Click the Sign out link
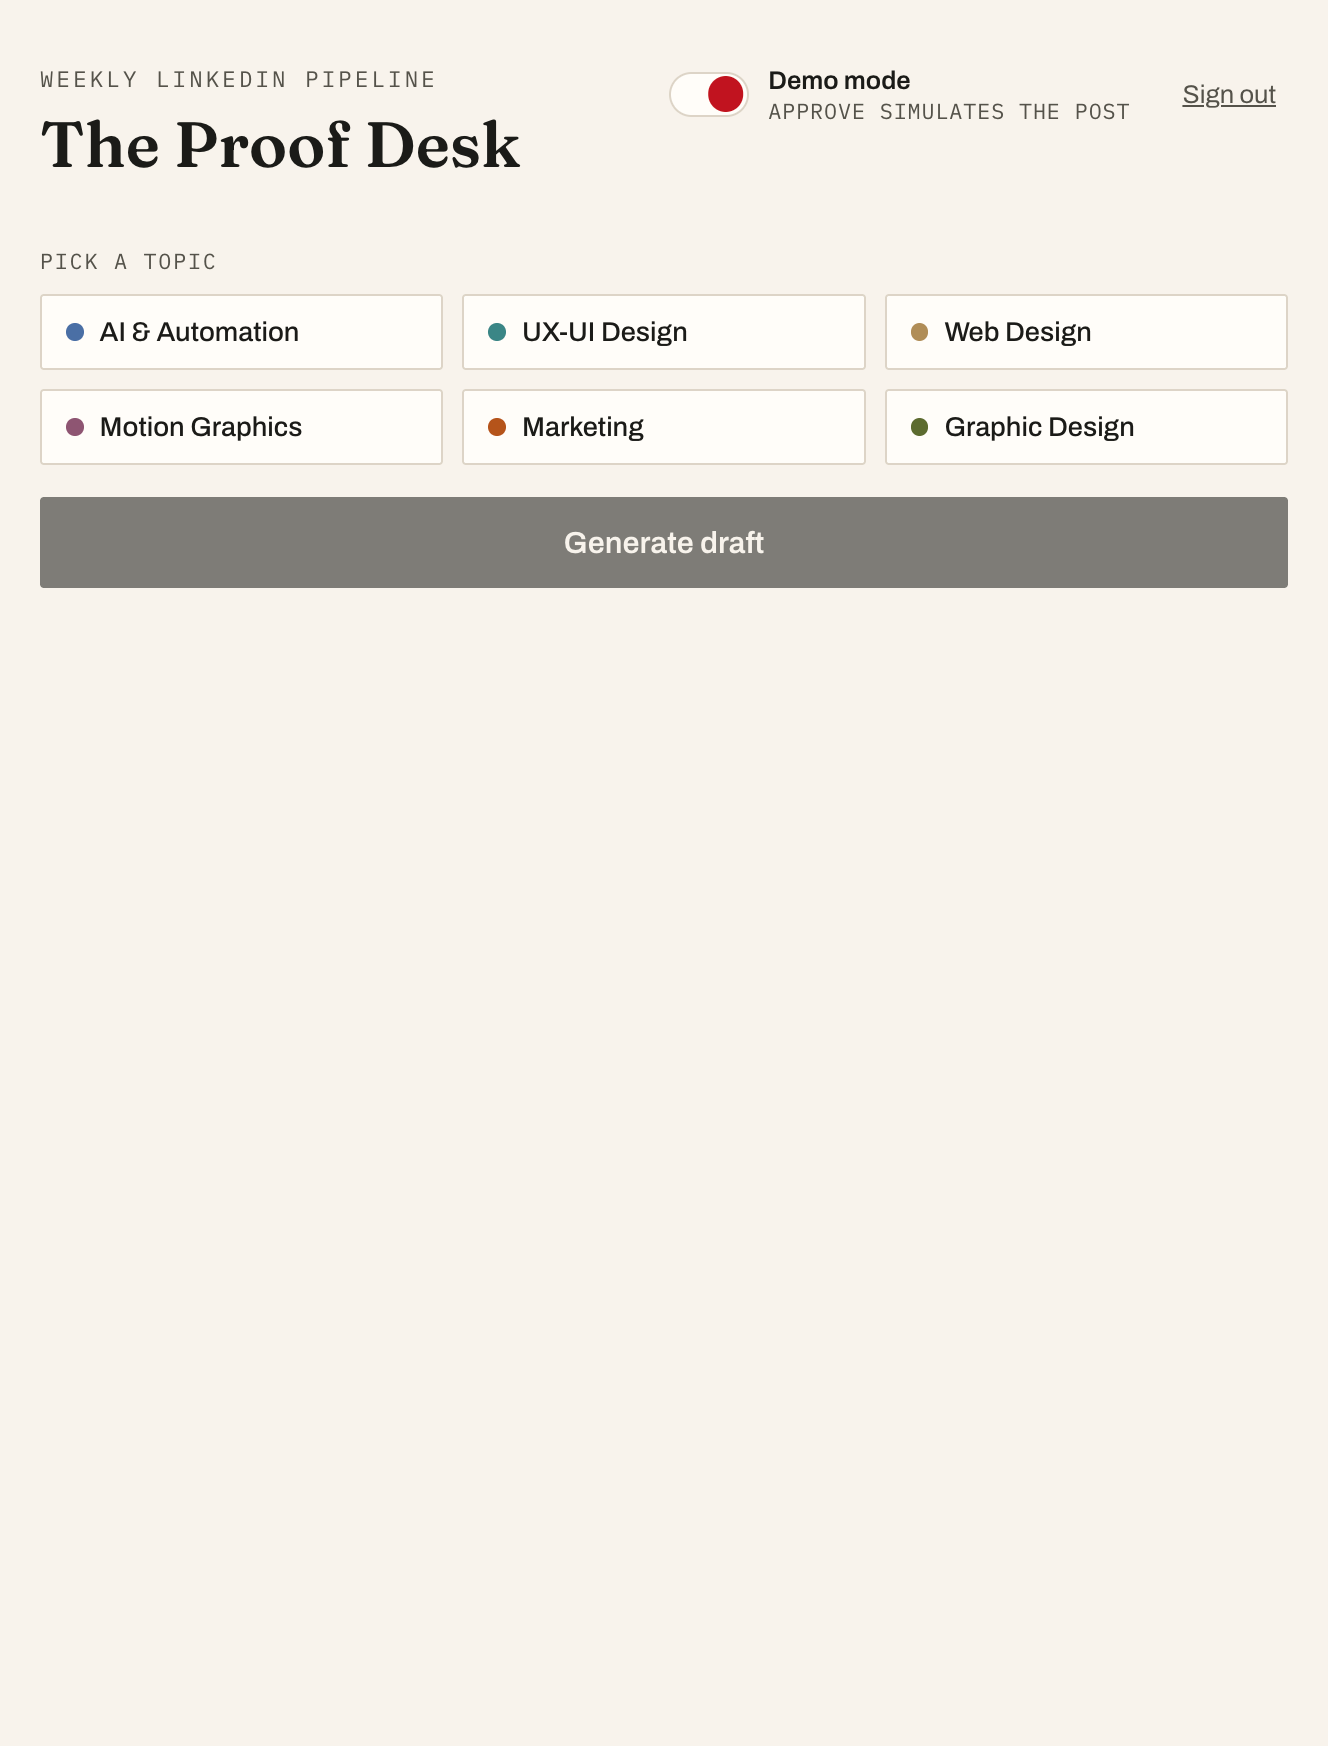The height and width of the screenshot is (1746, 1328). (x=1229, y=94)
